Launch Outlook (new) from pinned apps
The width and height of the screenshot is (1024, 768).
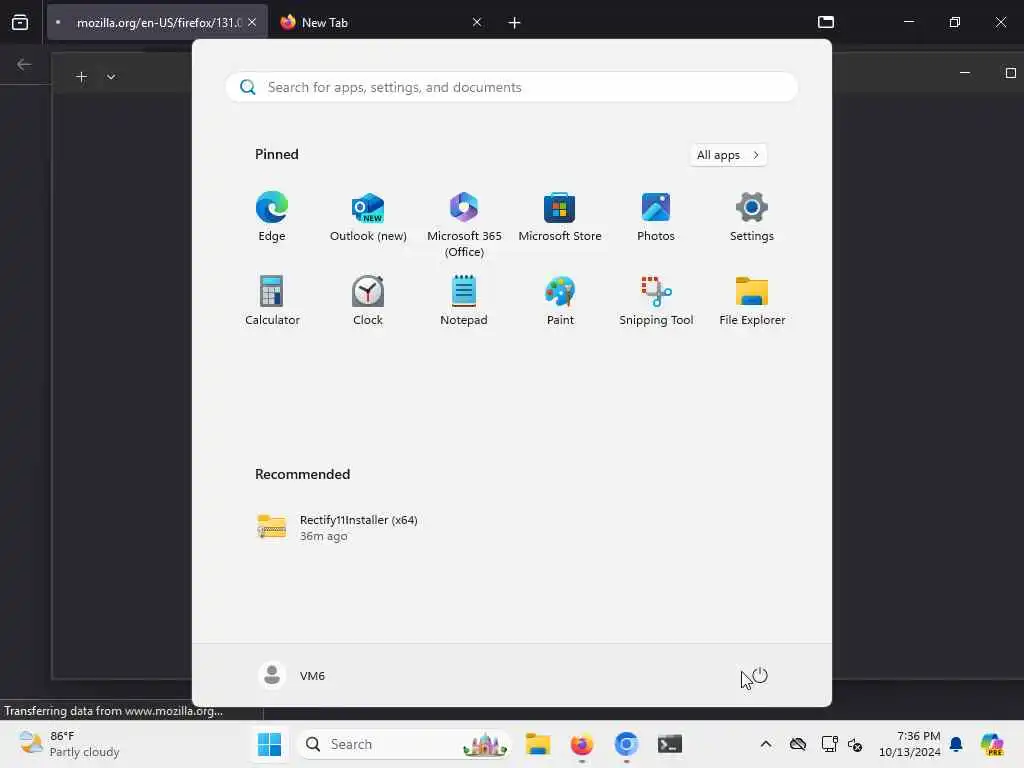[x=368, y=217]
